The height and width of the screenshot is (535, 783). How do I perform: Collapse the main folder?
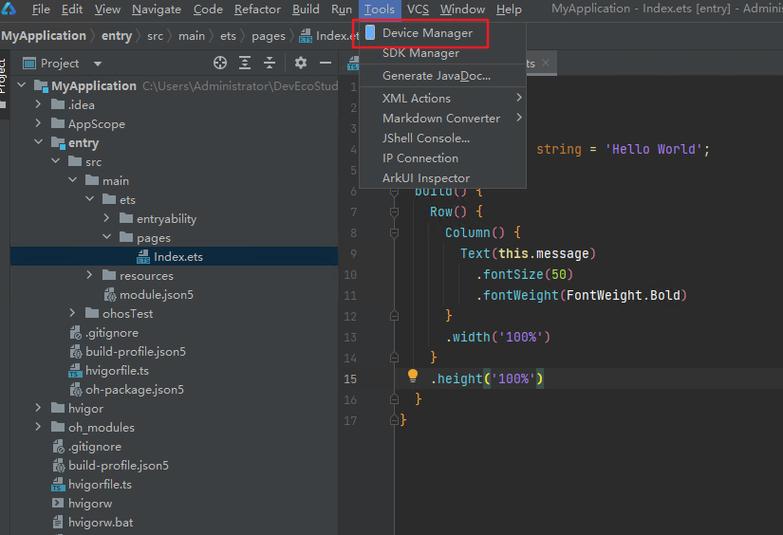72,180
